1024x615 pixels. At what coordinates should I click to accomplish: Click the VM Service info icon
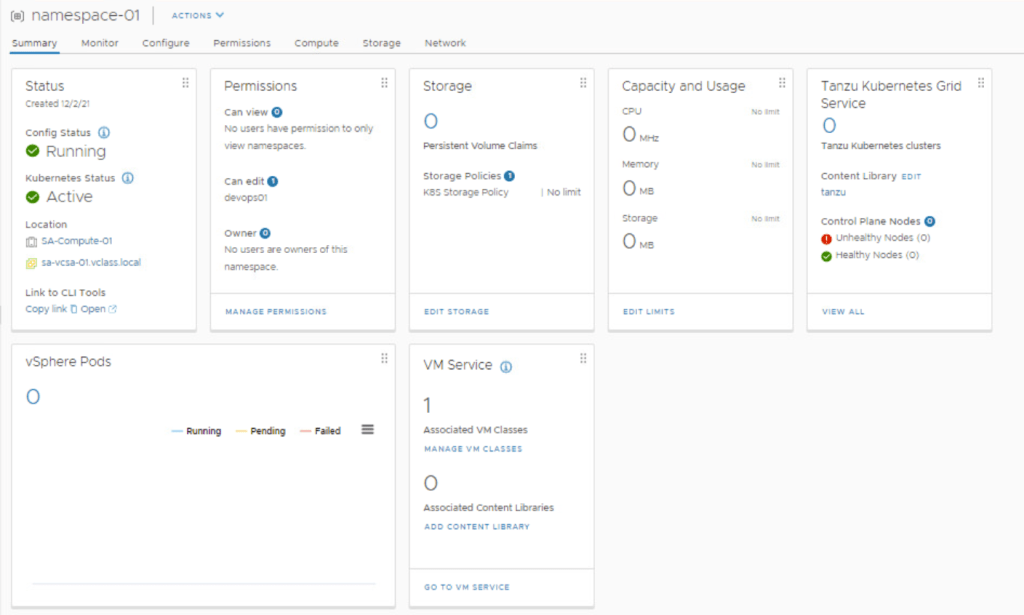[506, 367]
